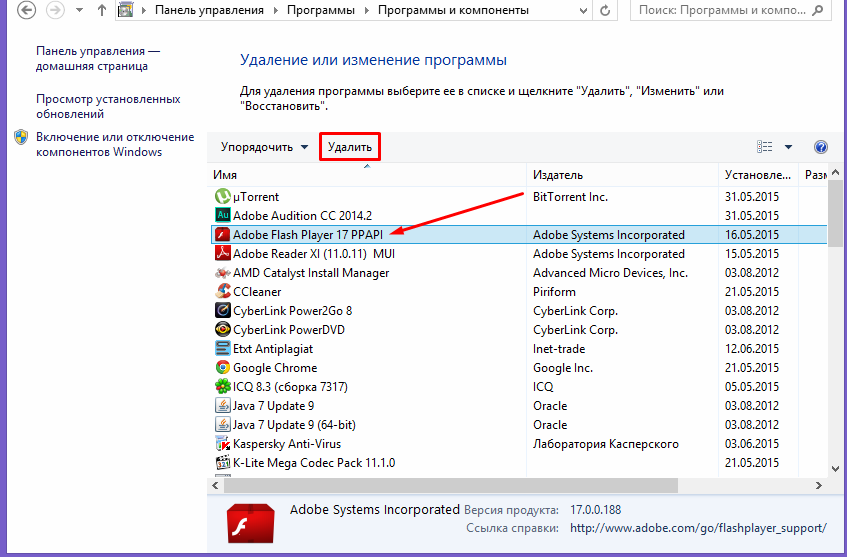Viewport: 847px width, 557px height.
Task: Click the Inet-trade publisher cell
Action: click(x=559, y=348)
